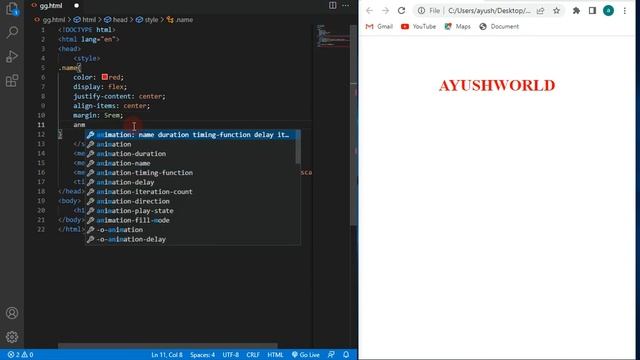
Task: Open the Accounts menu icon
Action: 12,313
